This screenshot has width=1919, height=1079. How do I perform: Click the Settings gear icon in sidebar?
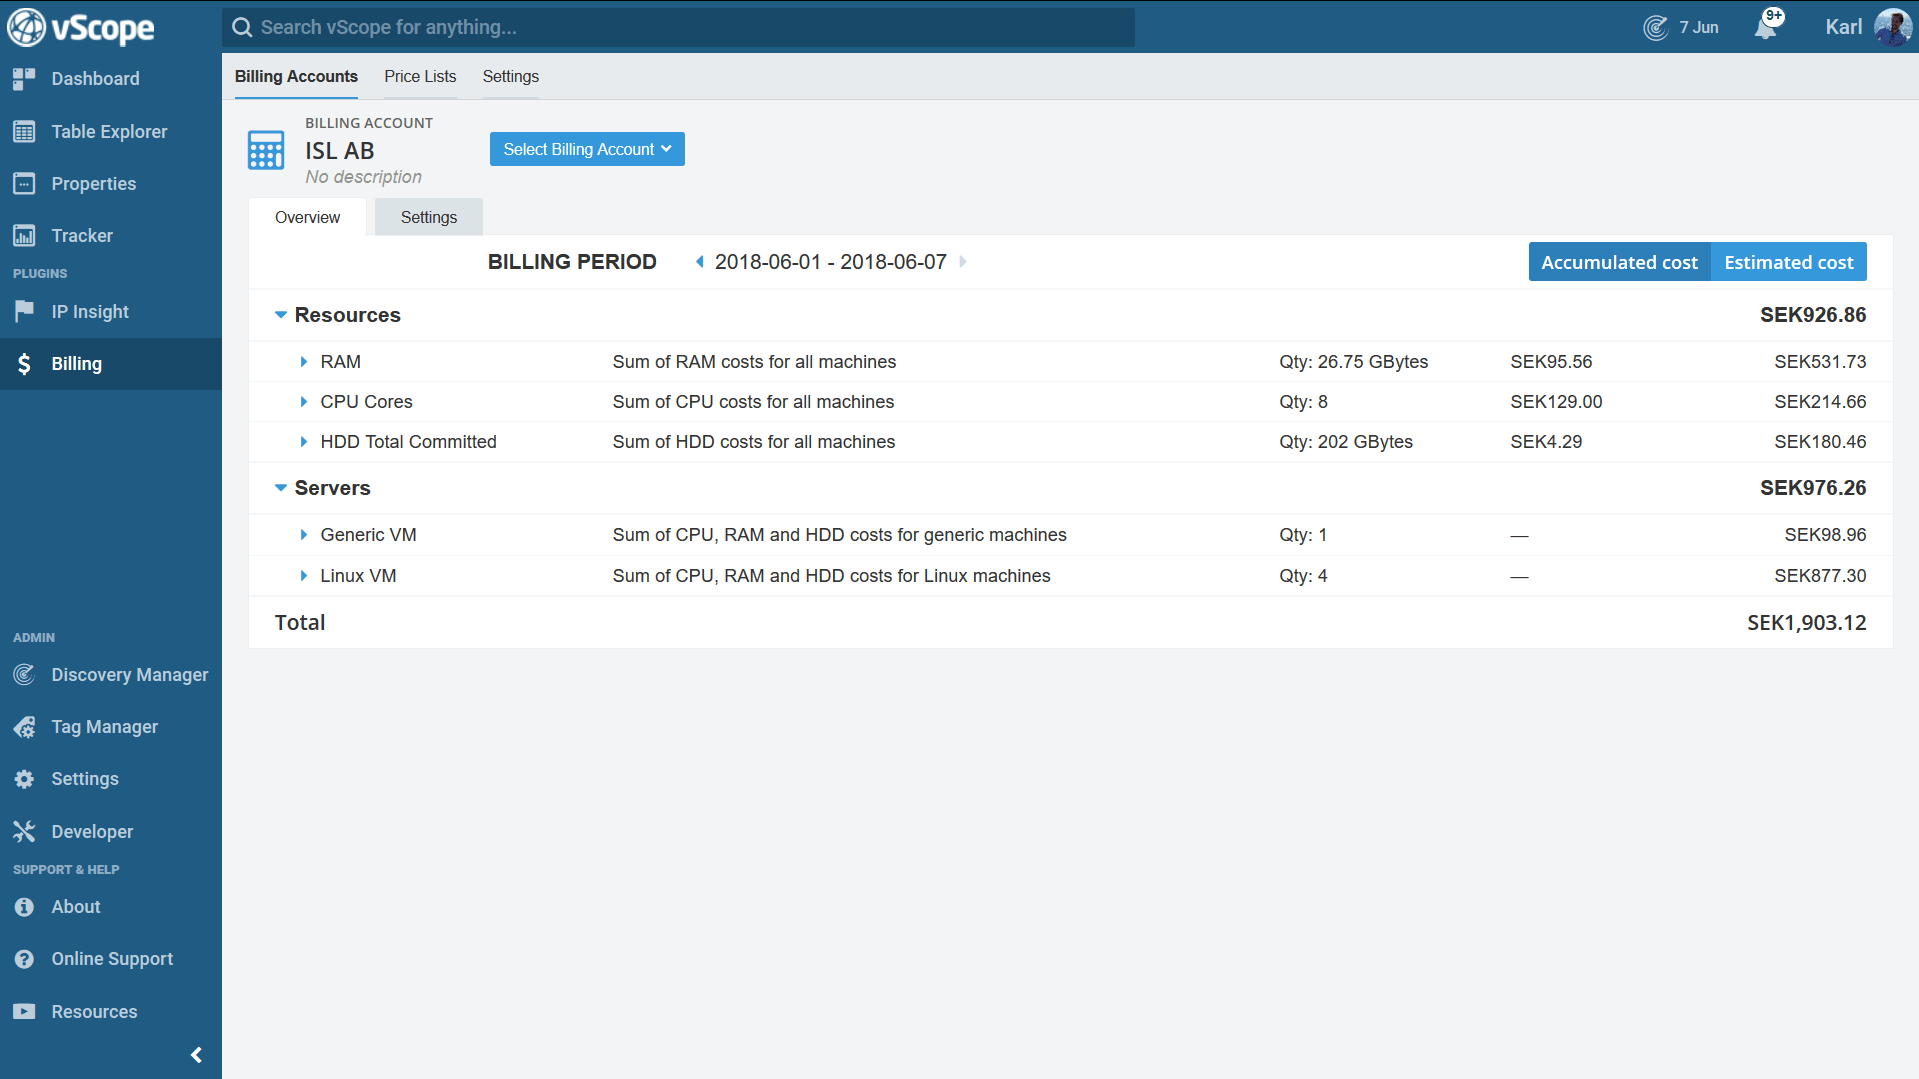coord(24,779)
